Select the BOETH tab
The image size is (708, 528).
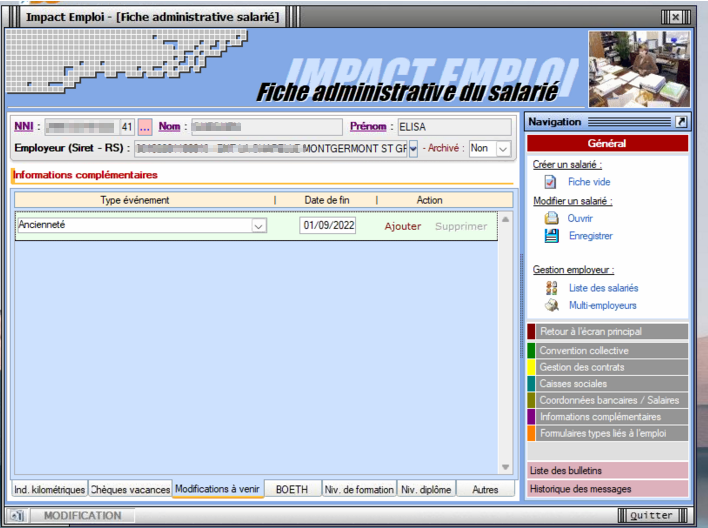pyautogui.click(x=292, y=490)
